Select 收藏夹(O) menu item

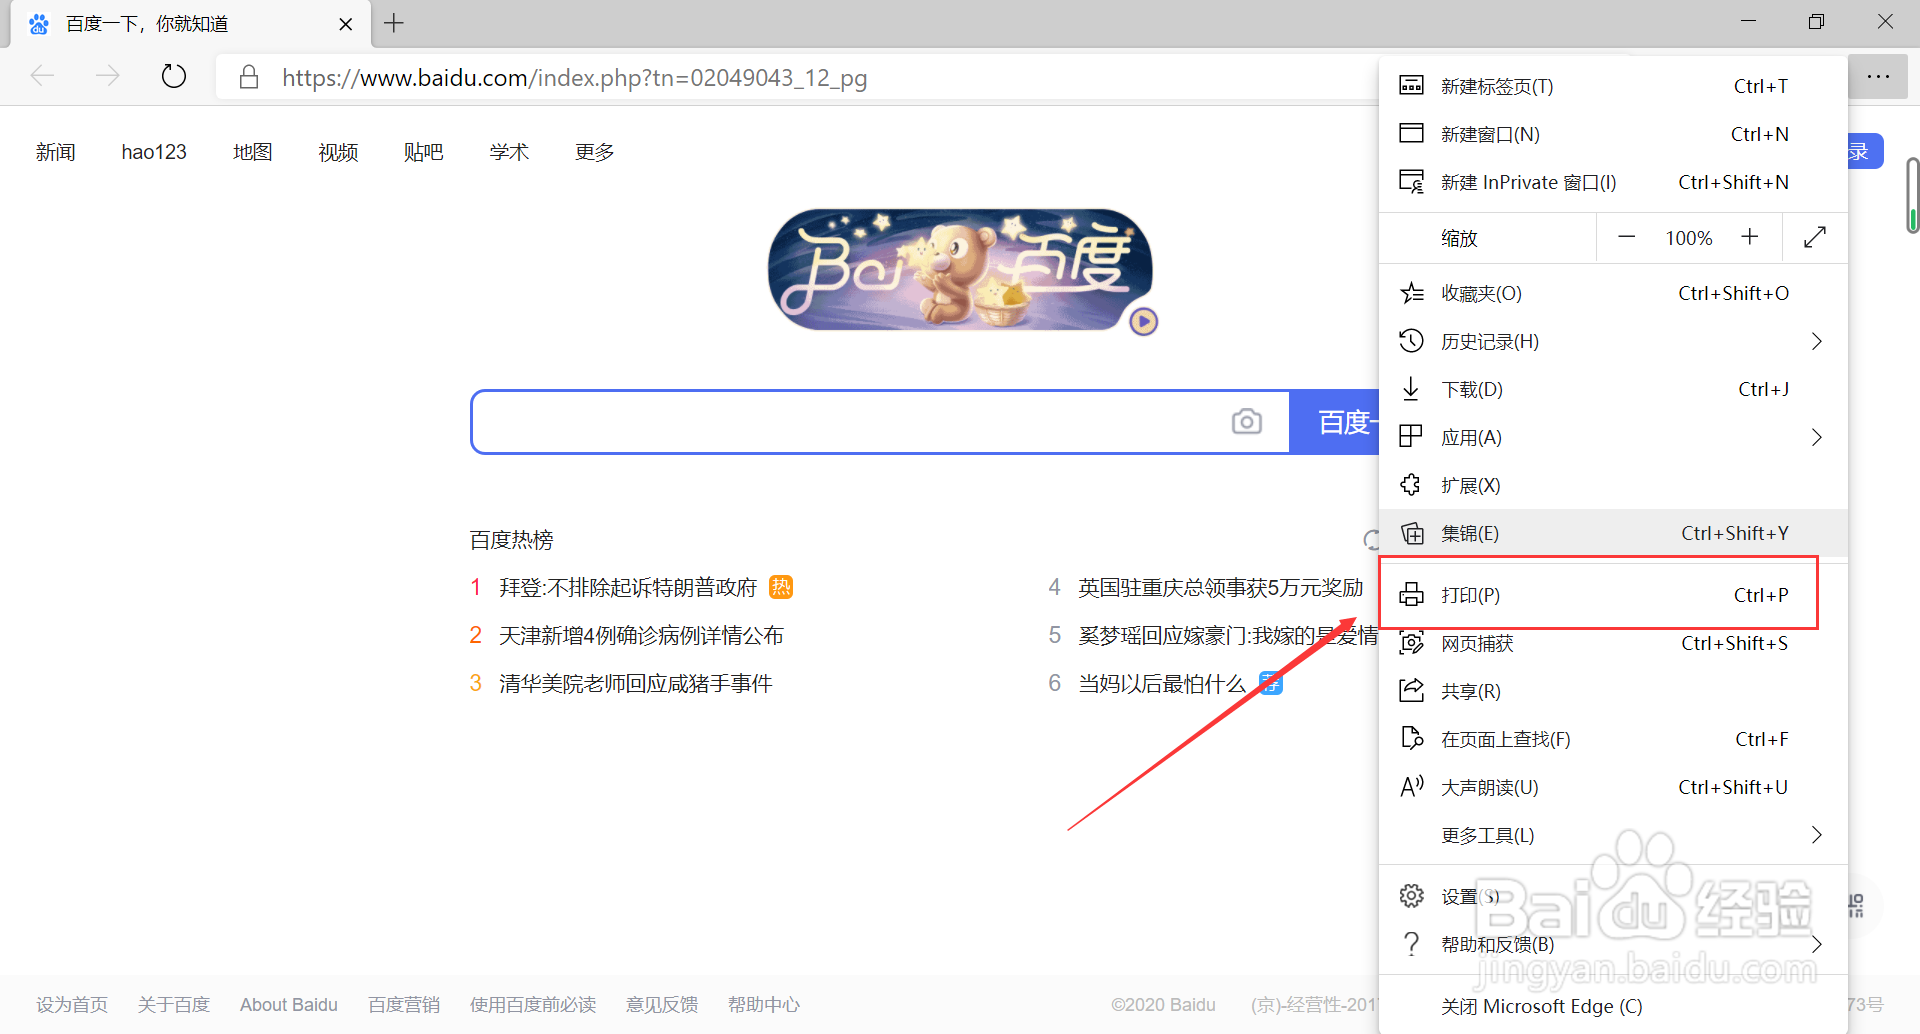(1613, 293)
